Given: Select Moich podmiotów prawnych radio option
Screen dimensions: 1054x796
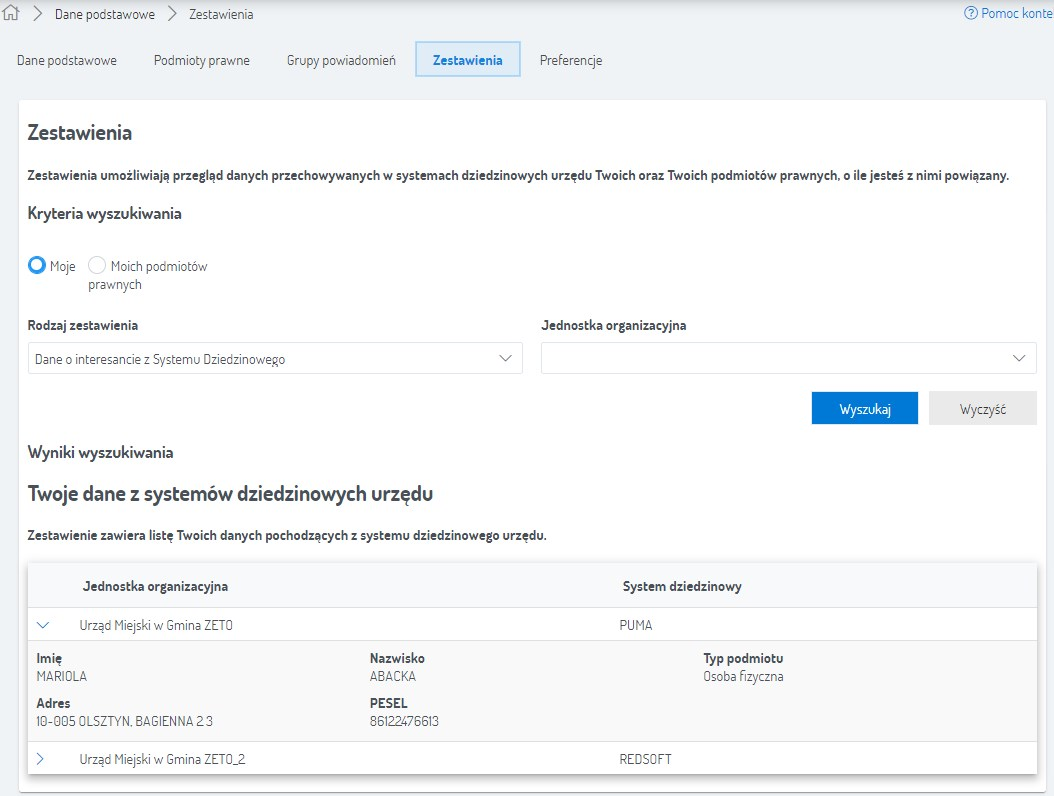Looking at the screenshot, I should point(97,266).
